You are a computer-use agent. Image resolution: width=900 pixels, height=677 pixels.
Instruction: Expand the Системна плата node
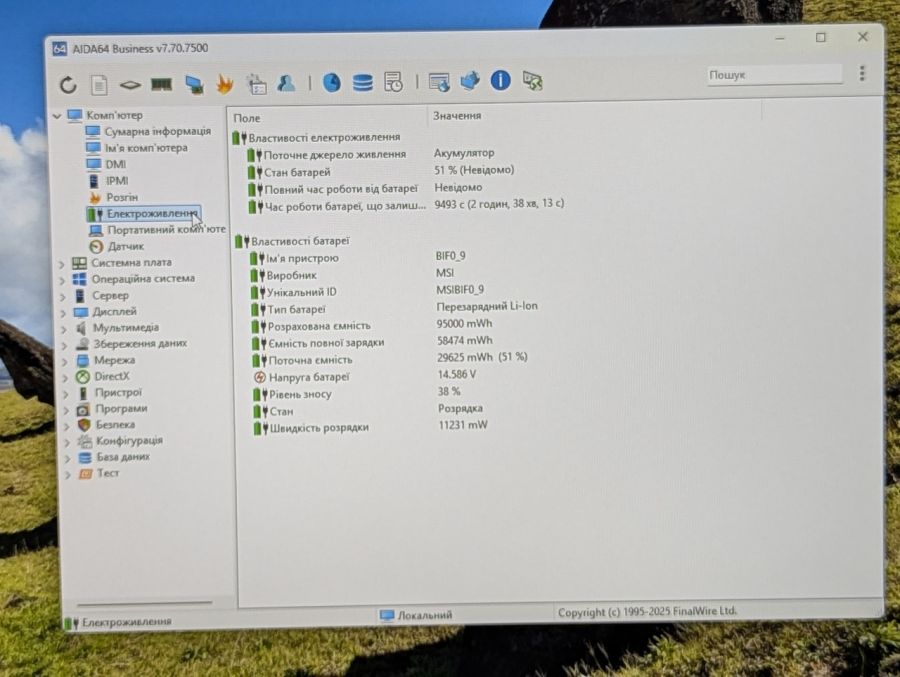pos(62,264)
